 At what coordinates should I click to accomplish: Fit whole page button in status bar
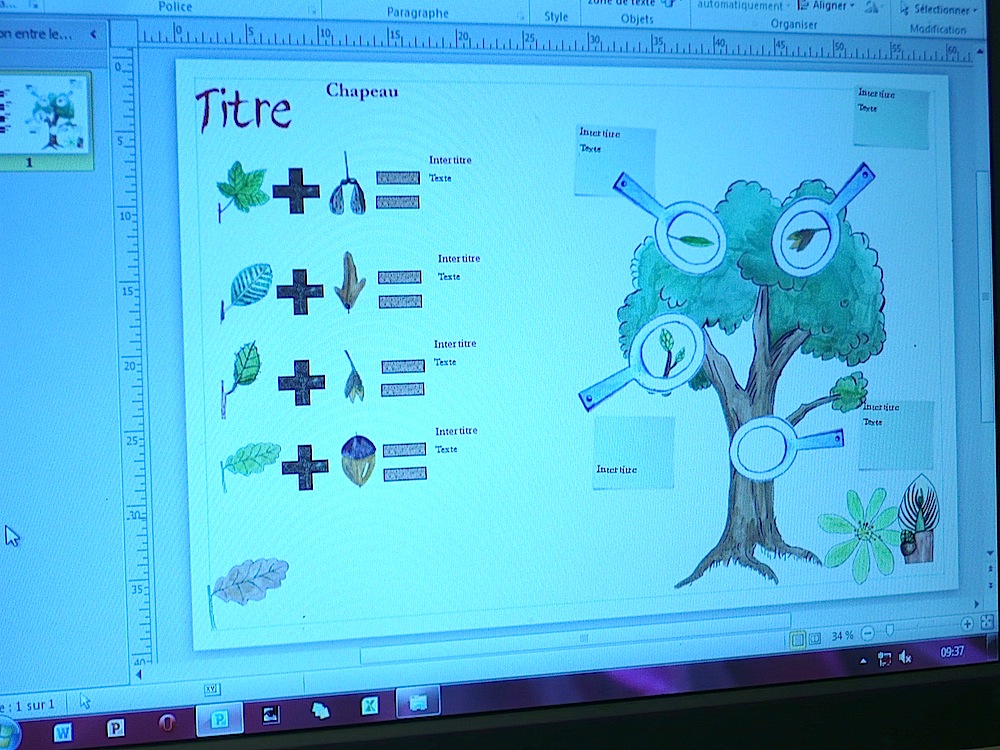click(x=987, y=622)
